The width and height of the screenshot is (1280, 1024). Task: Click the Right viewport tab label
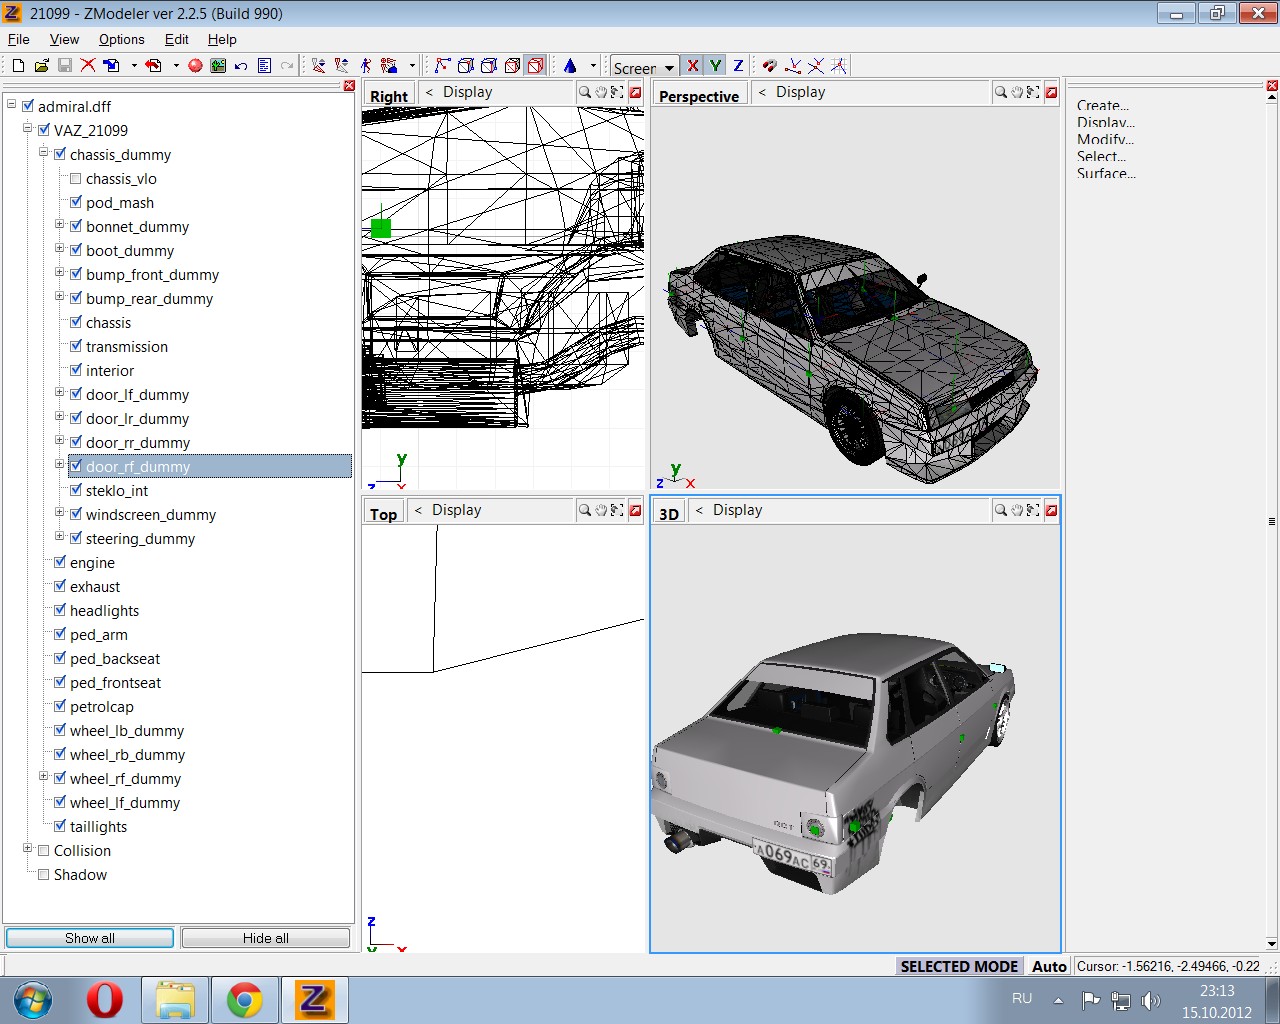tap(389, 96)
